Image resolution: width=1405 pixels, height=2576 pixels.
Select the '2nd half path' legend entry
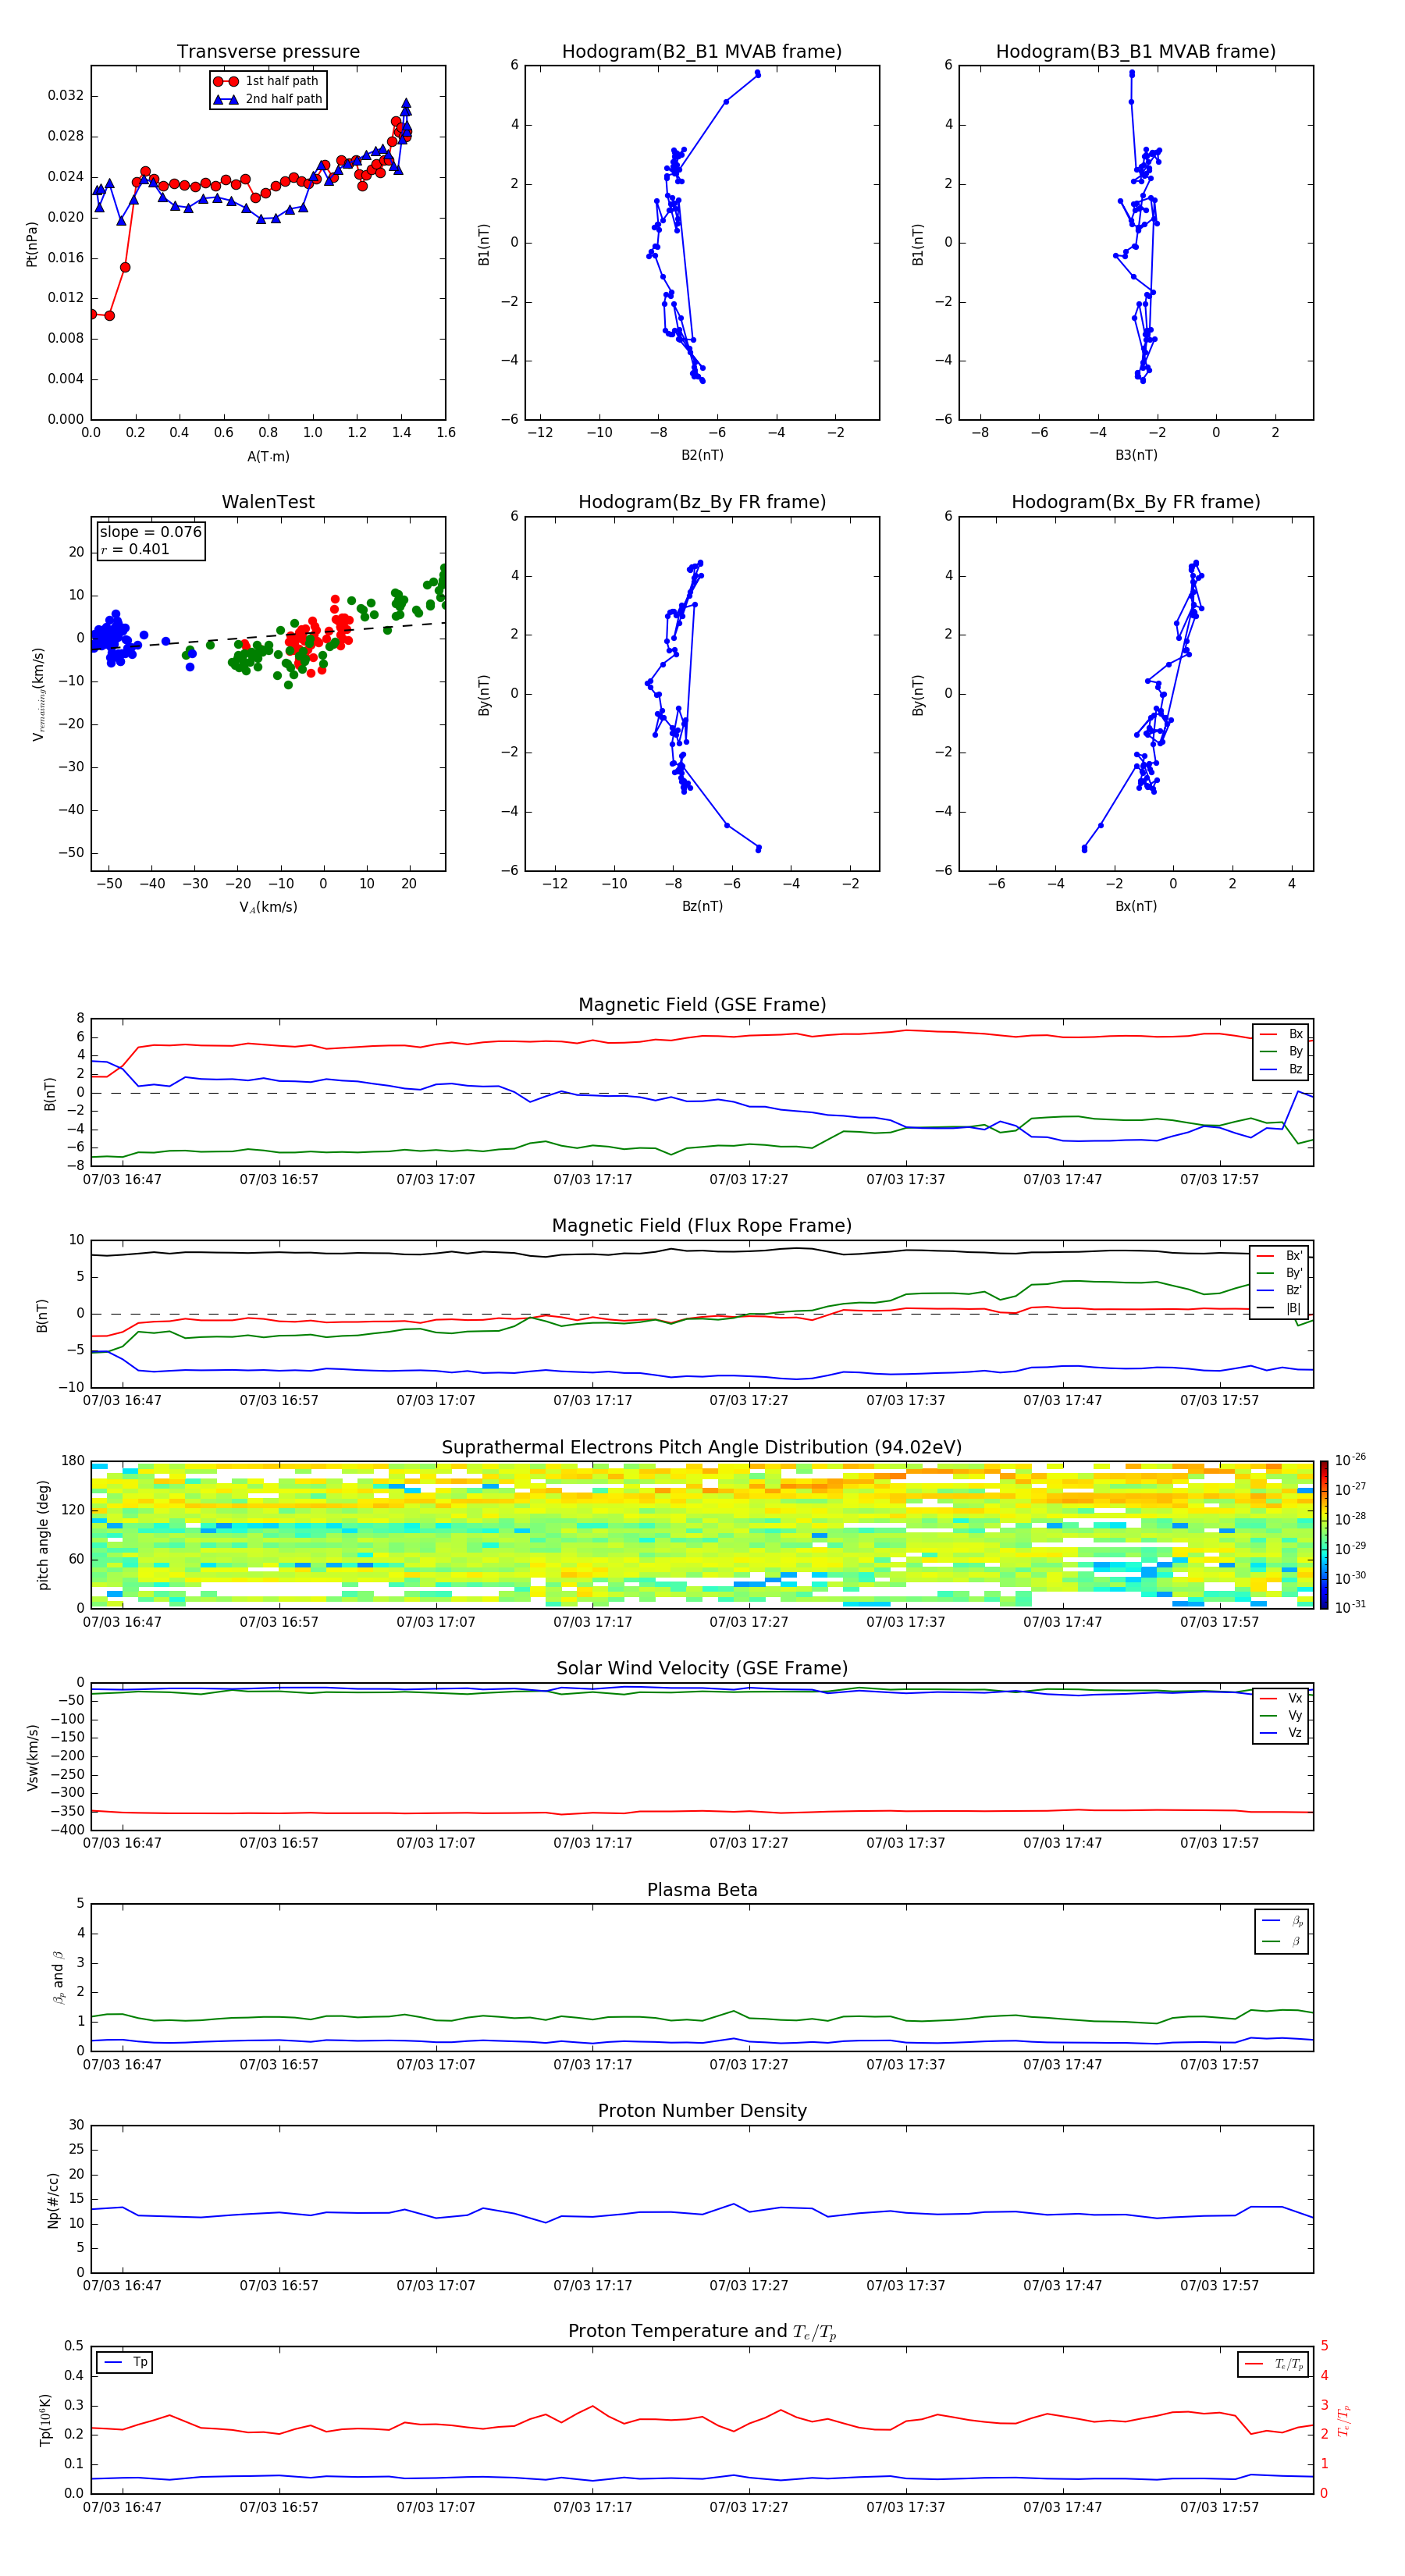pyautogui.click(x=268, y=99)
